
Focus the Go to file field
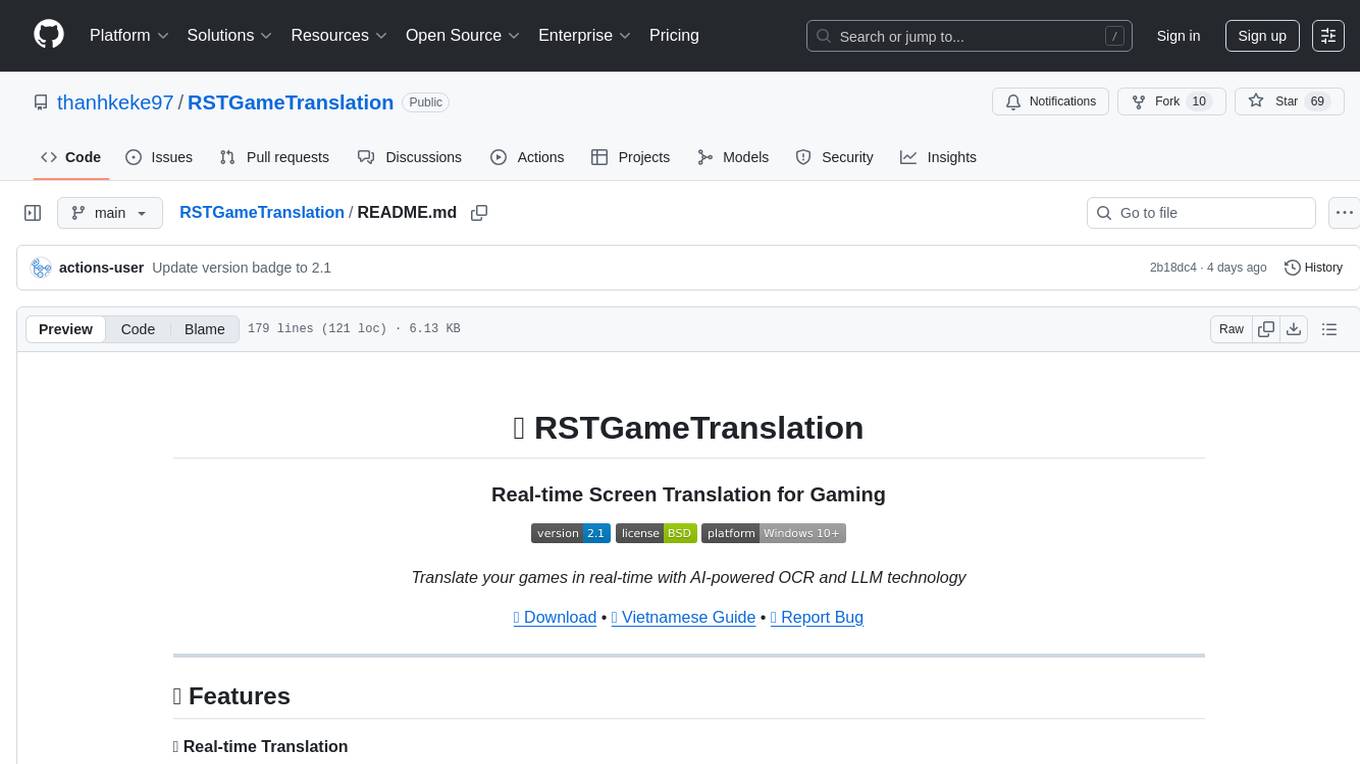(1201, 213)
